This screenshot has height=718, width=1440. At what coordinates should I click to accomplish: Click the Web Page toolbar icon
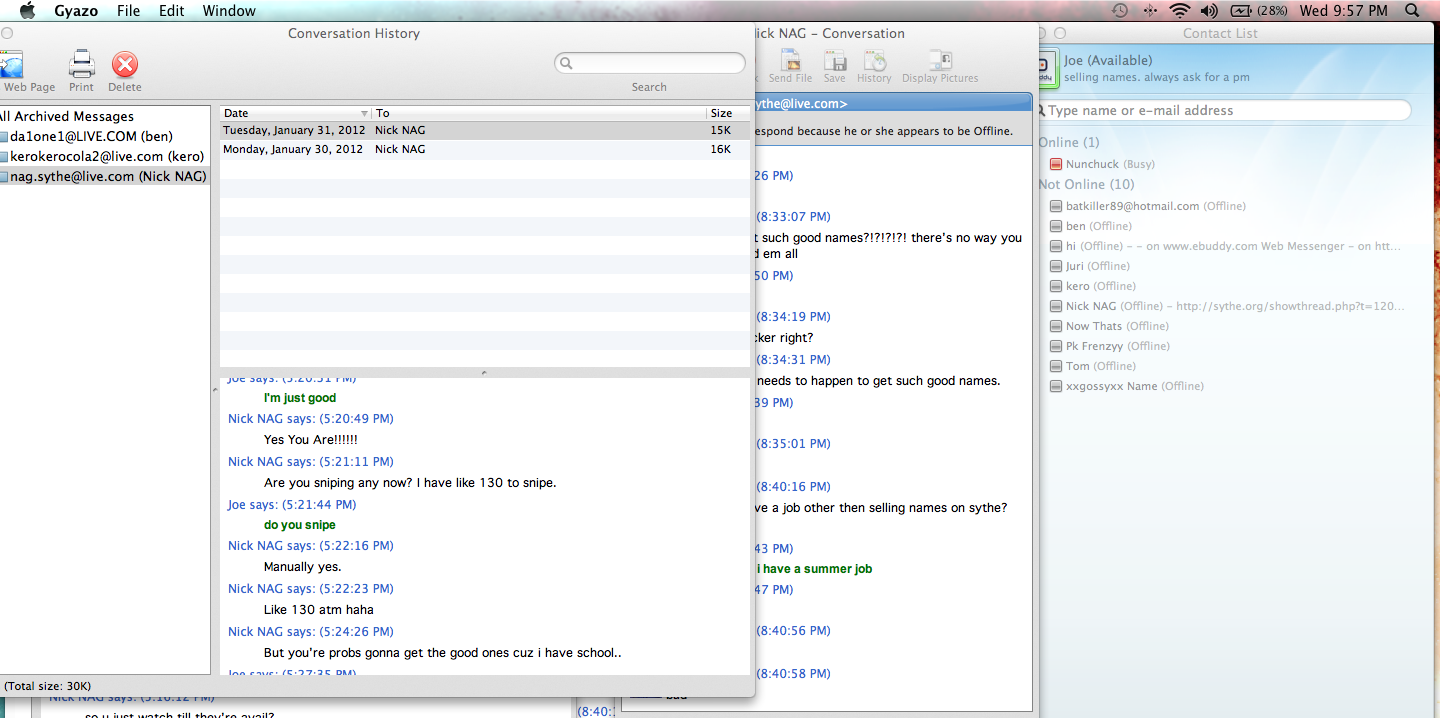(12, 65)
